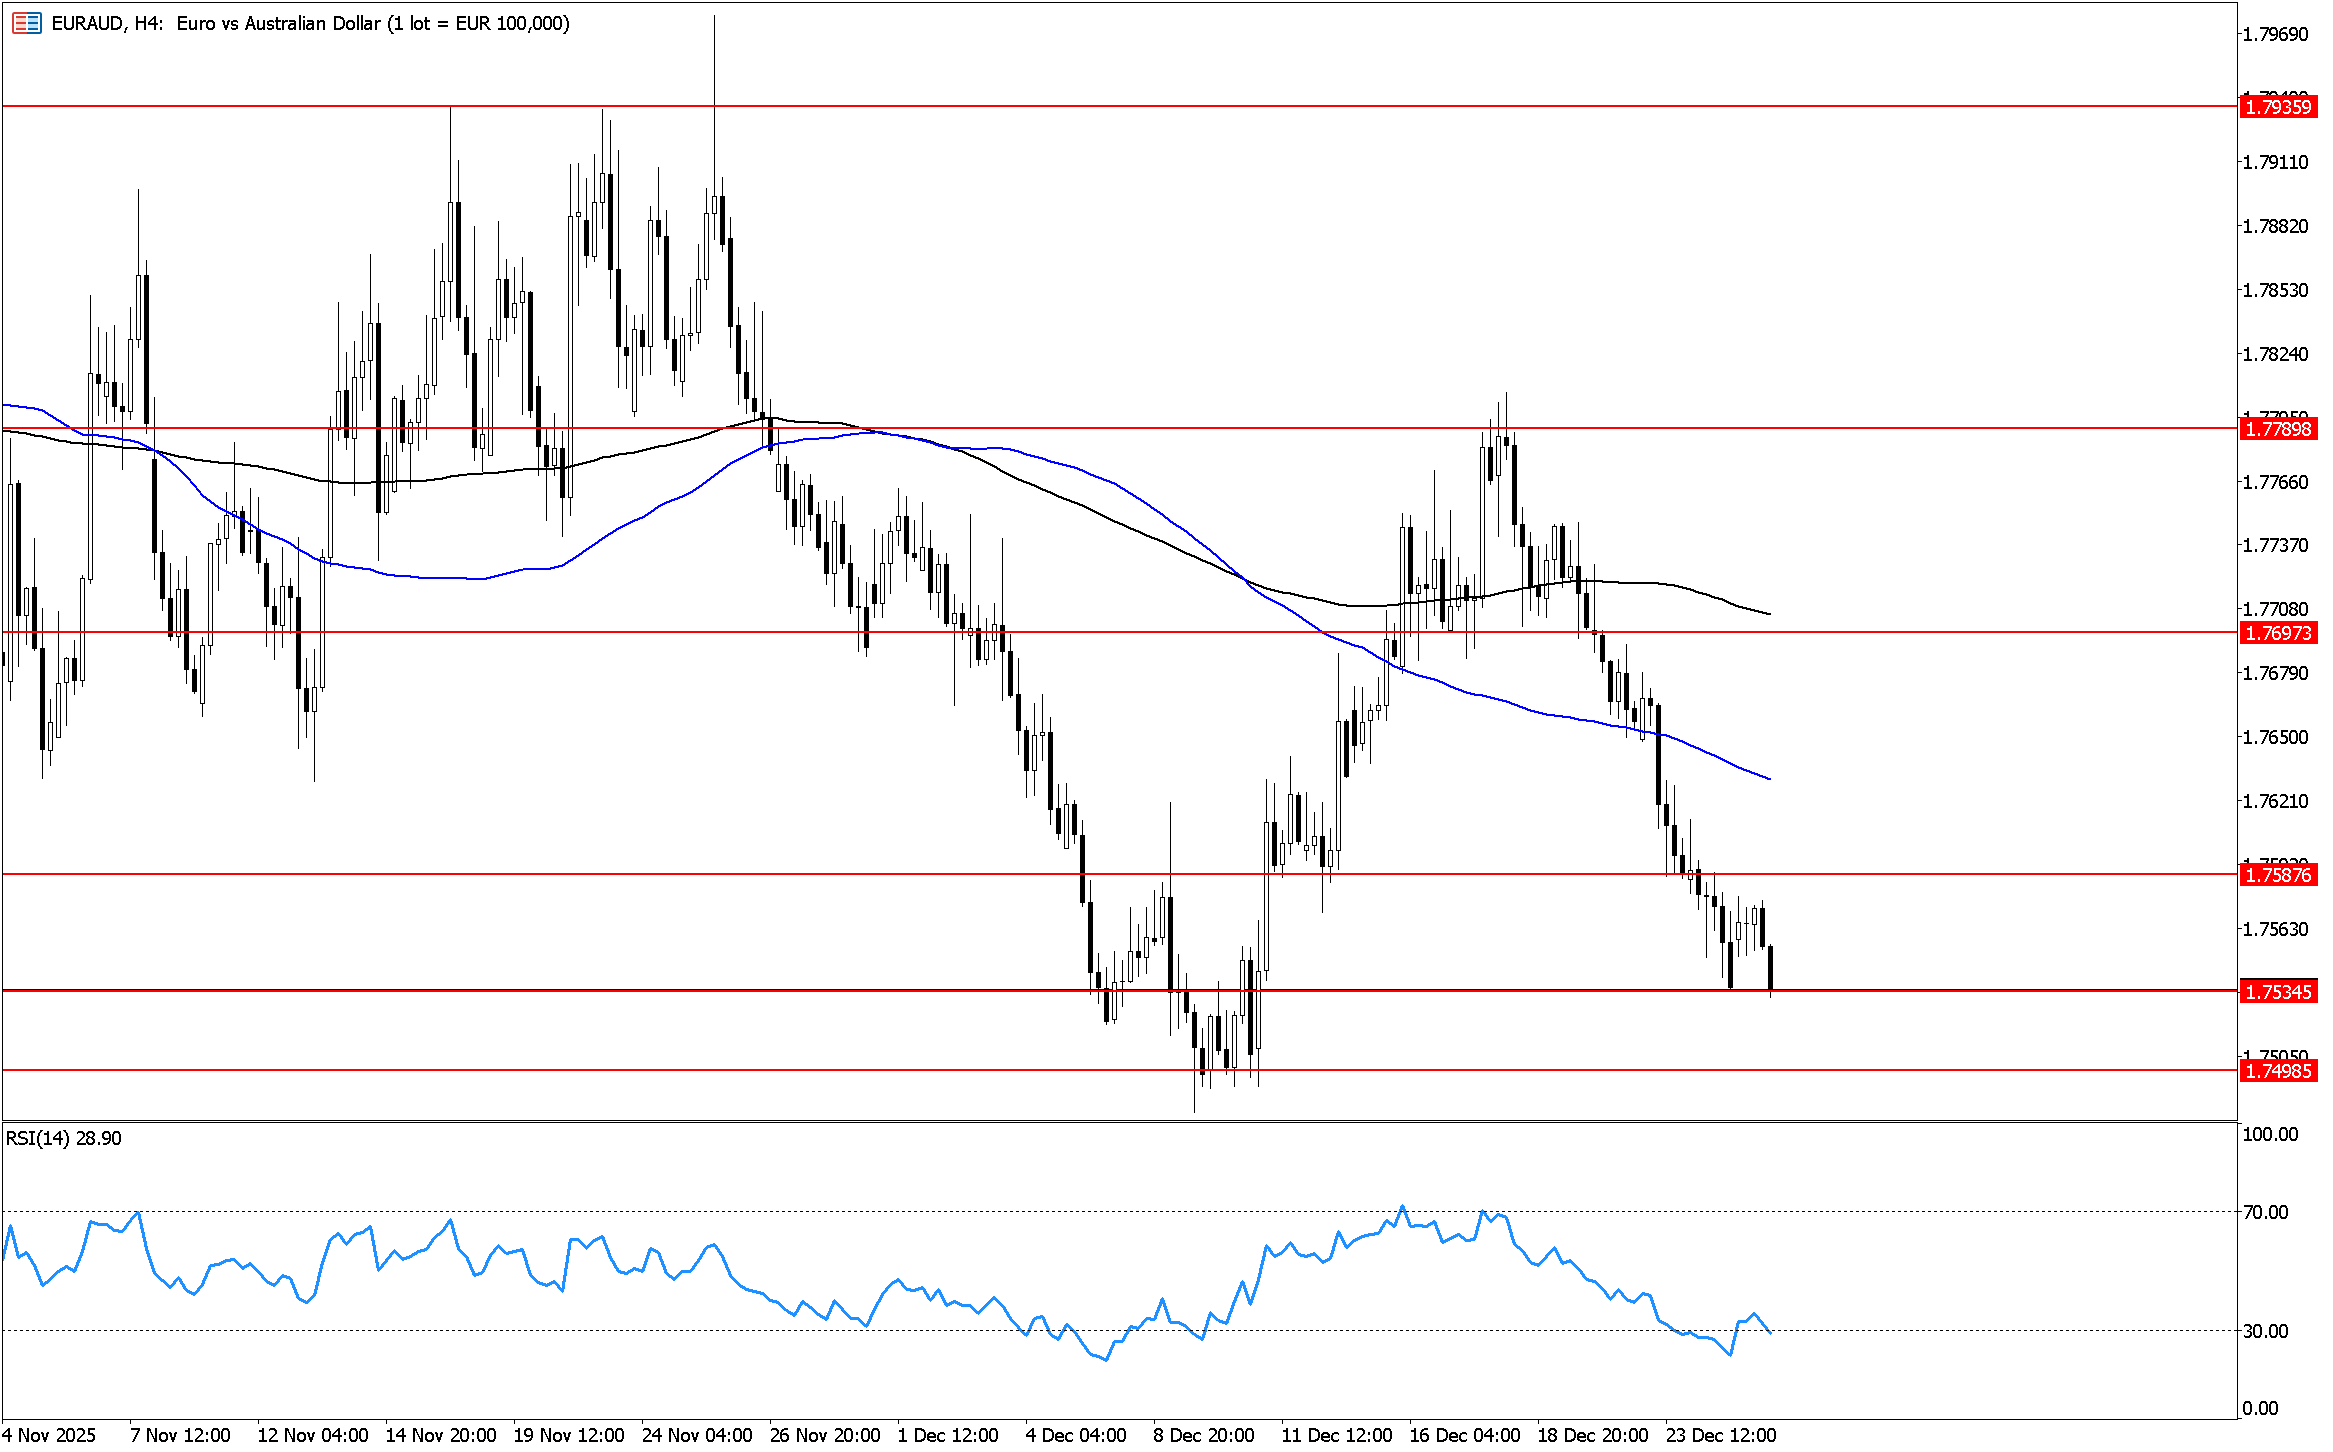
Task: Select the right end of the black moving average
Action: pyautogui.click(x=1769, y=613)
